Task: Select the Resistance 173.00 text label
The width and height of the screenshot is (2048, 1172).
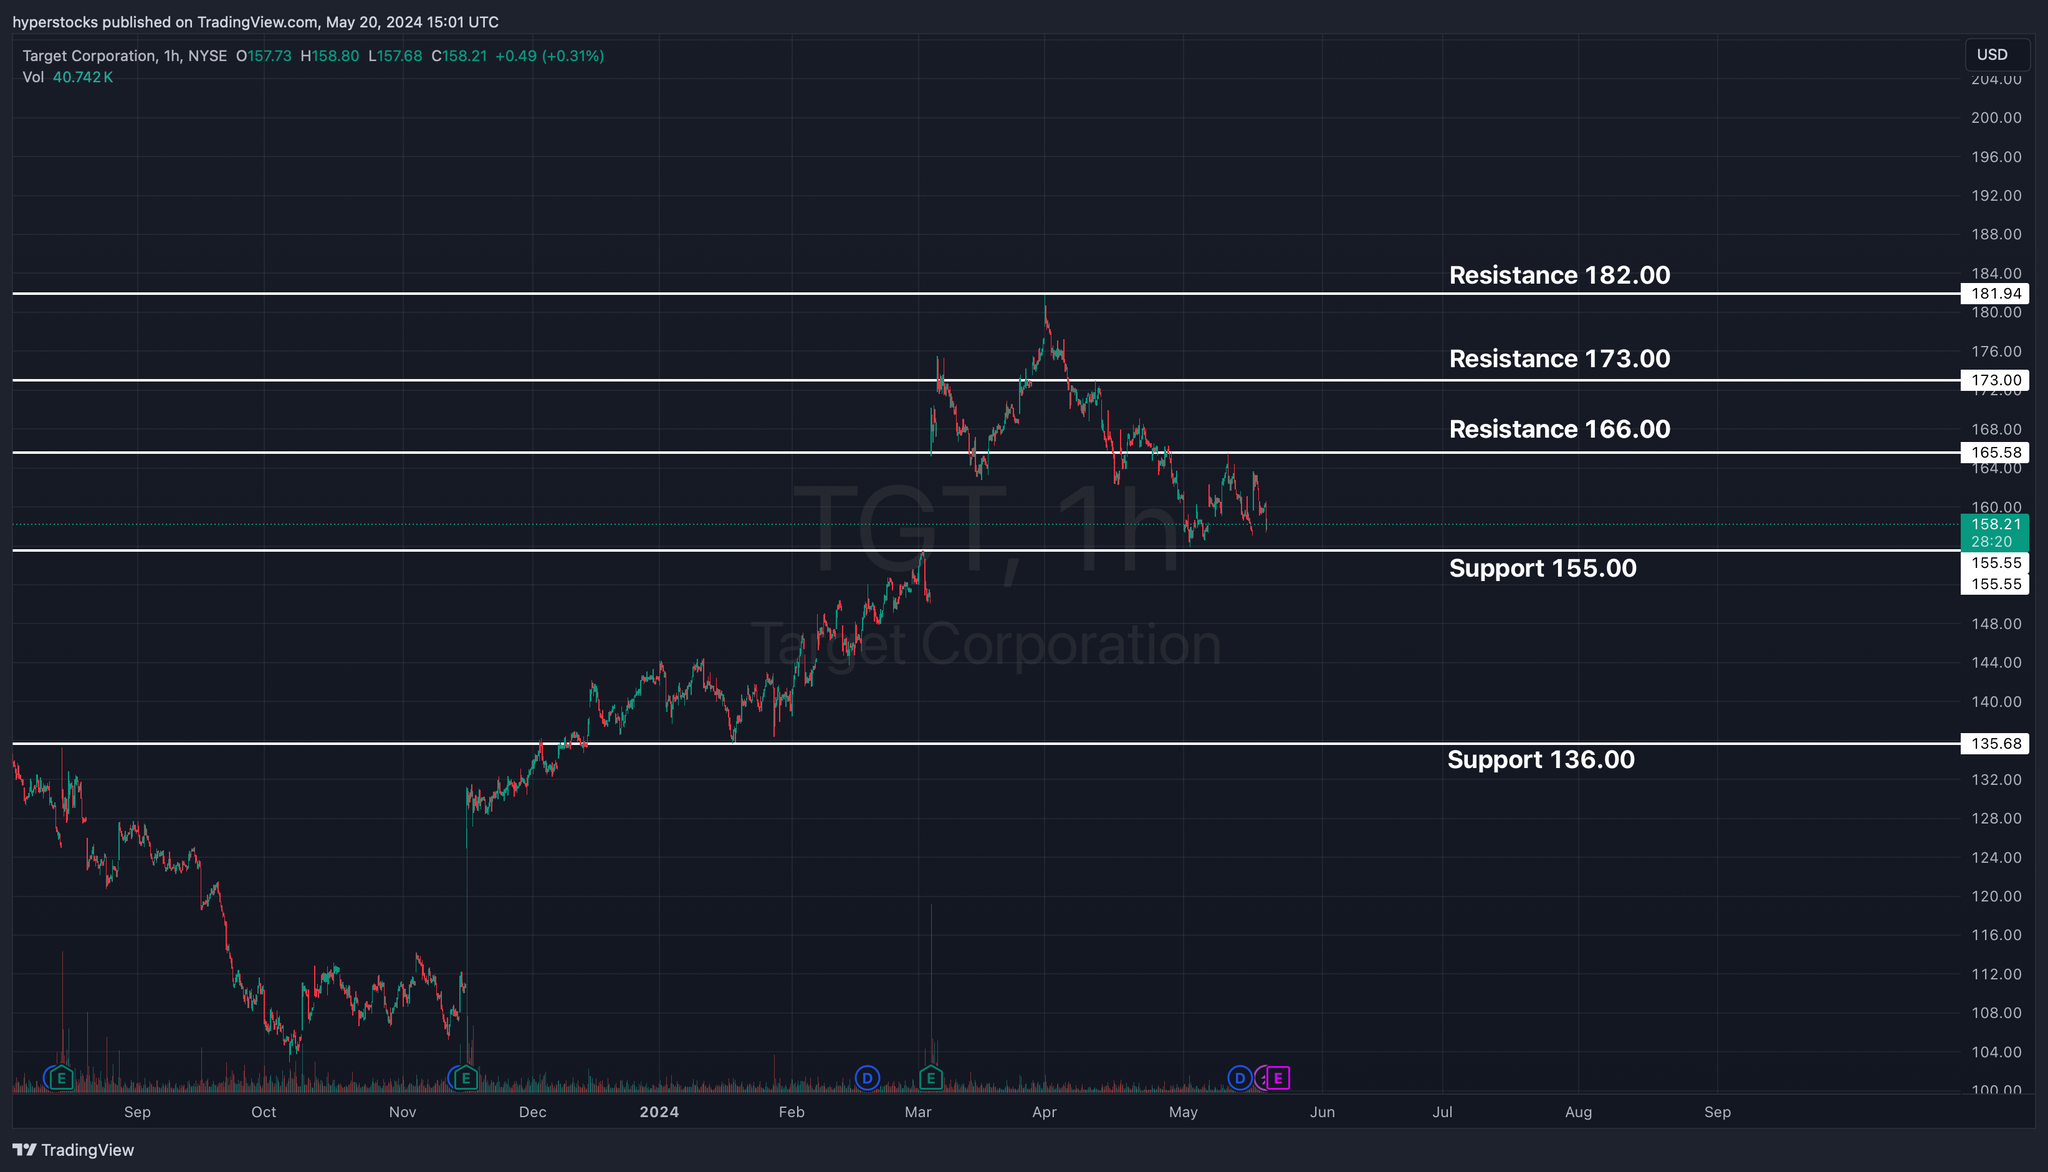Action: pos(1559,358)
